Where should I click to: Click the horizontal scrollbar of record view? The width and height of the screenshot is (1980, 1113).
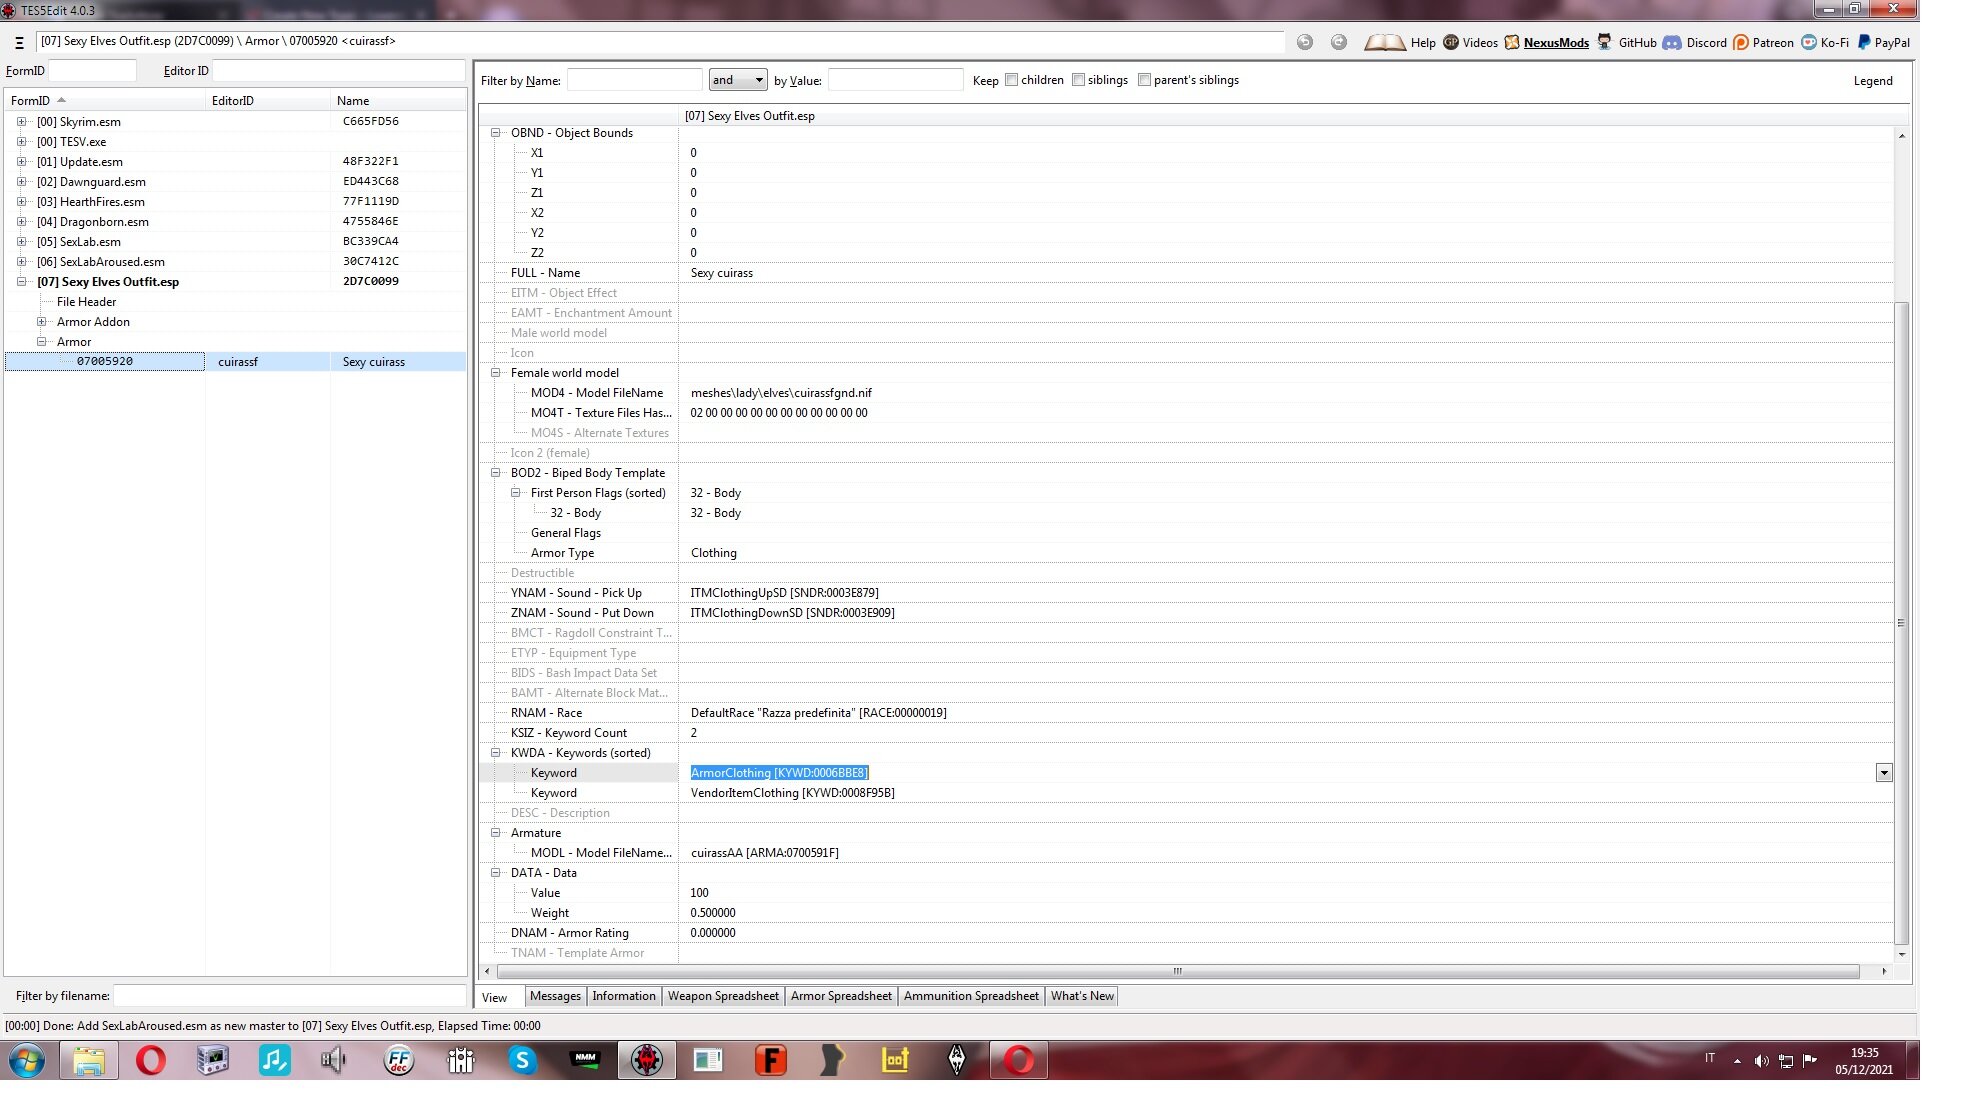1178,971
